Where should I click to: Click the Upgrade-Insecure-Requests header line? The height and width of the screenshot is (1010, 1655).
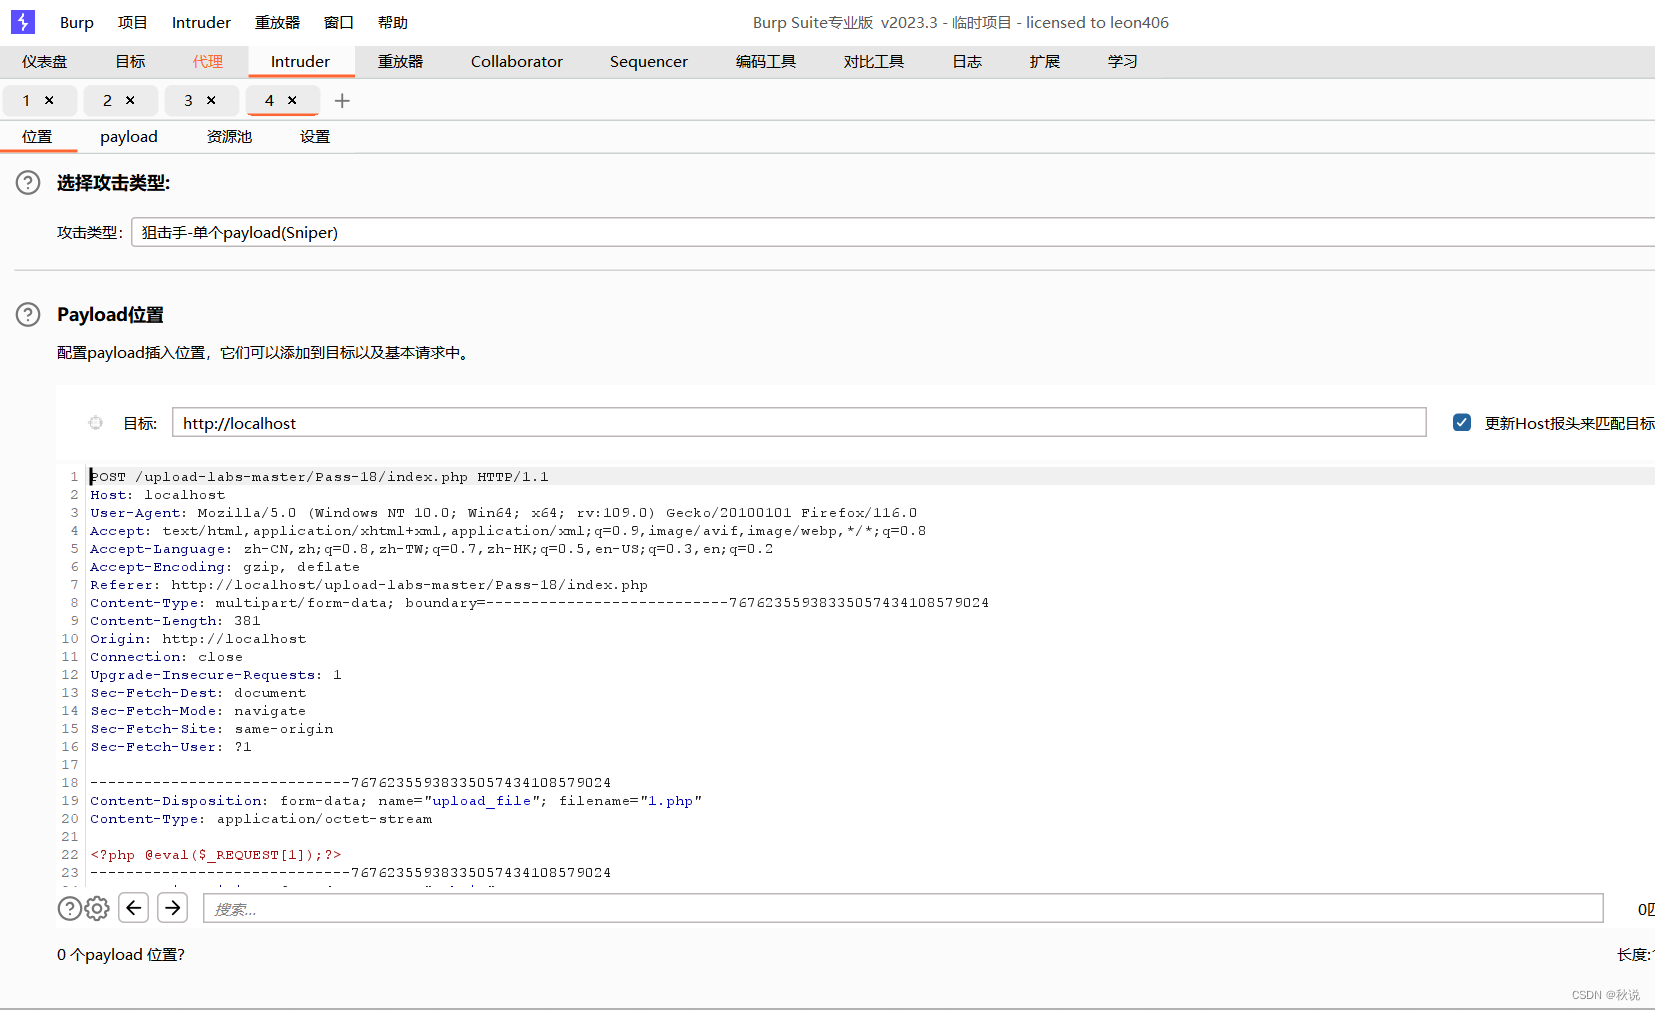(x=216, y=675)
